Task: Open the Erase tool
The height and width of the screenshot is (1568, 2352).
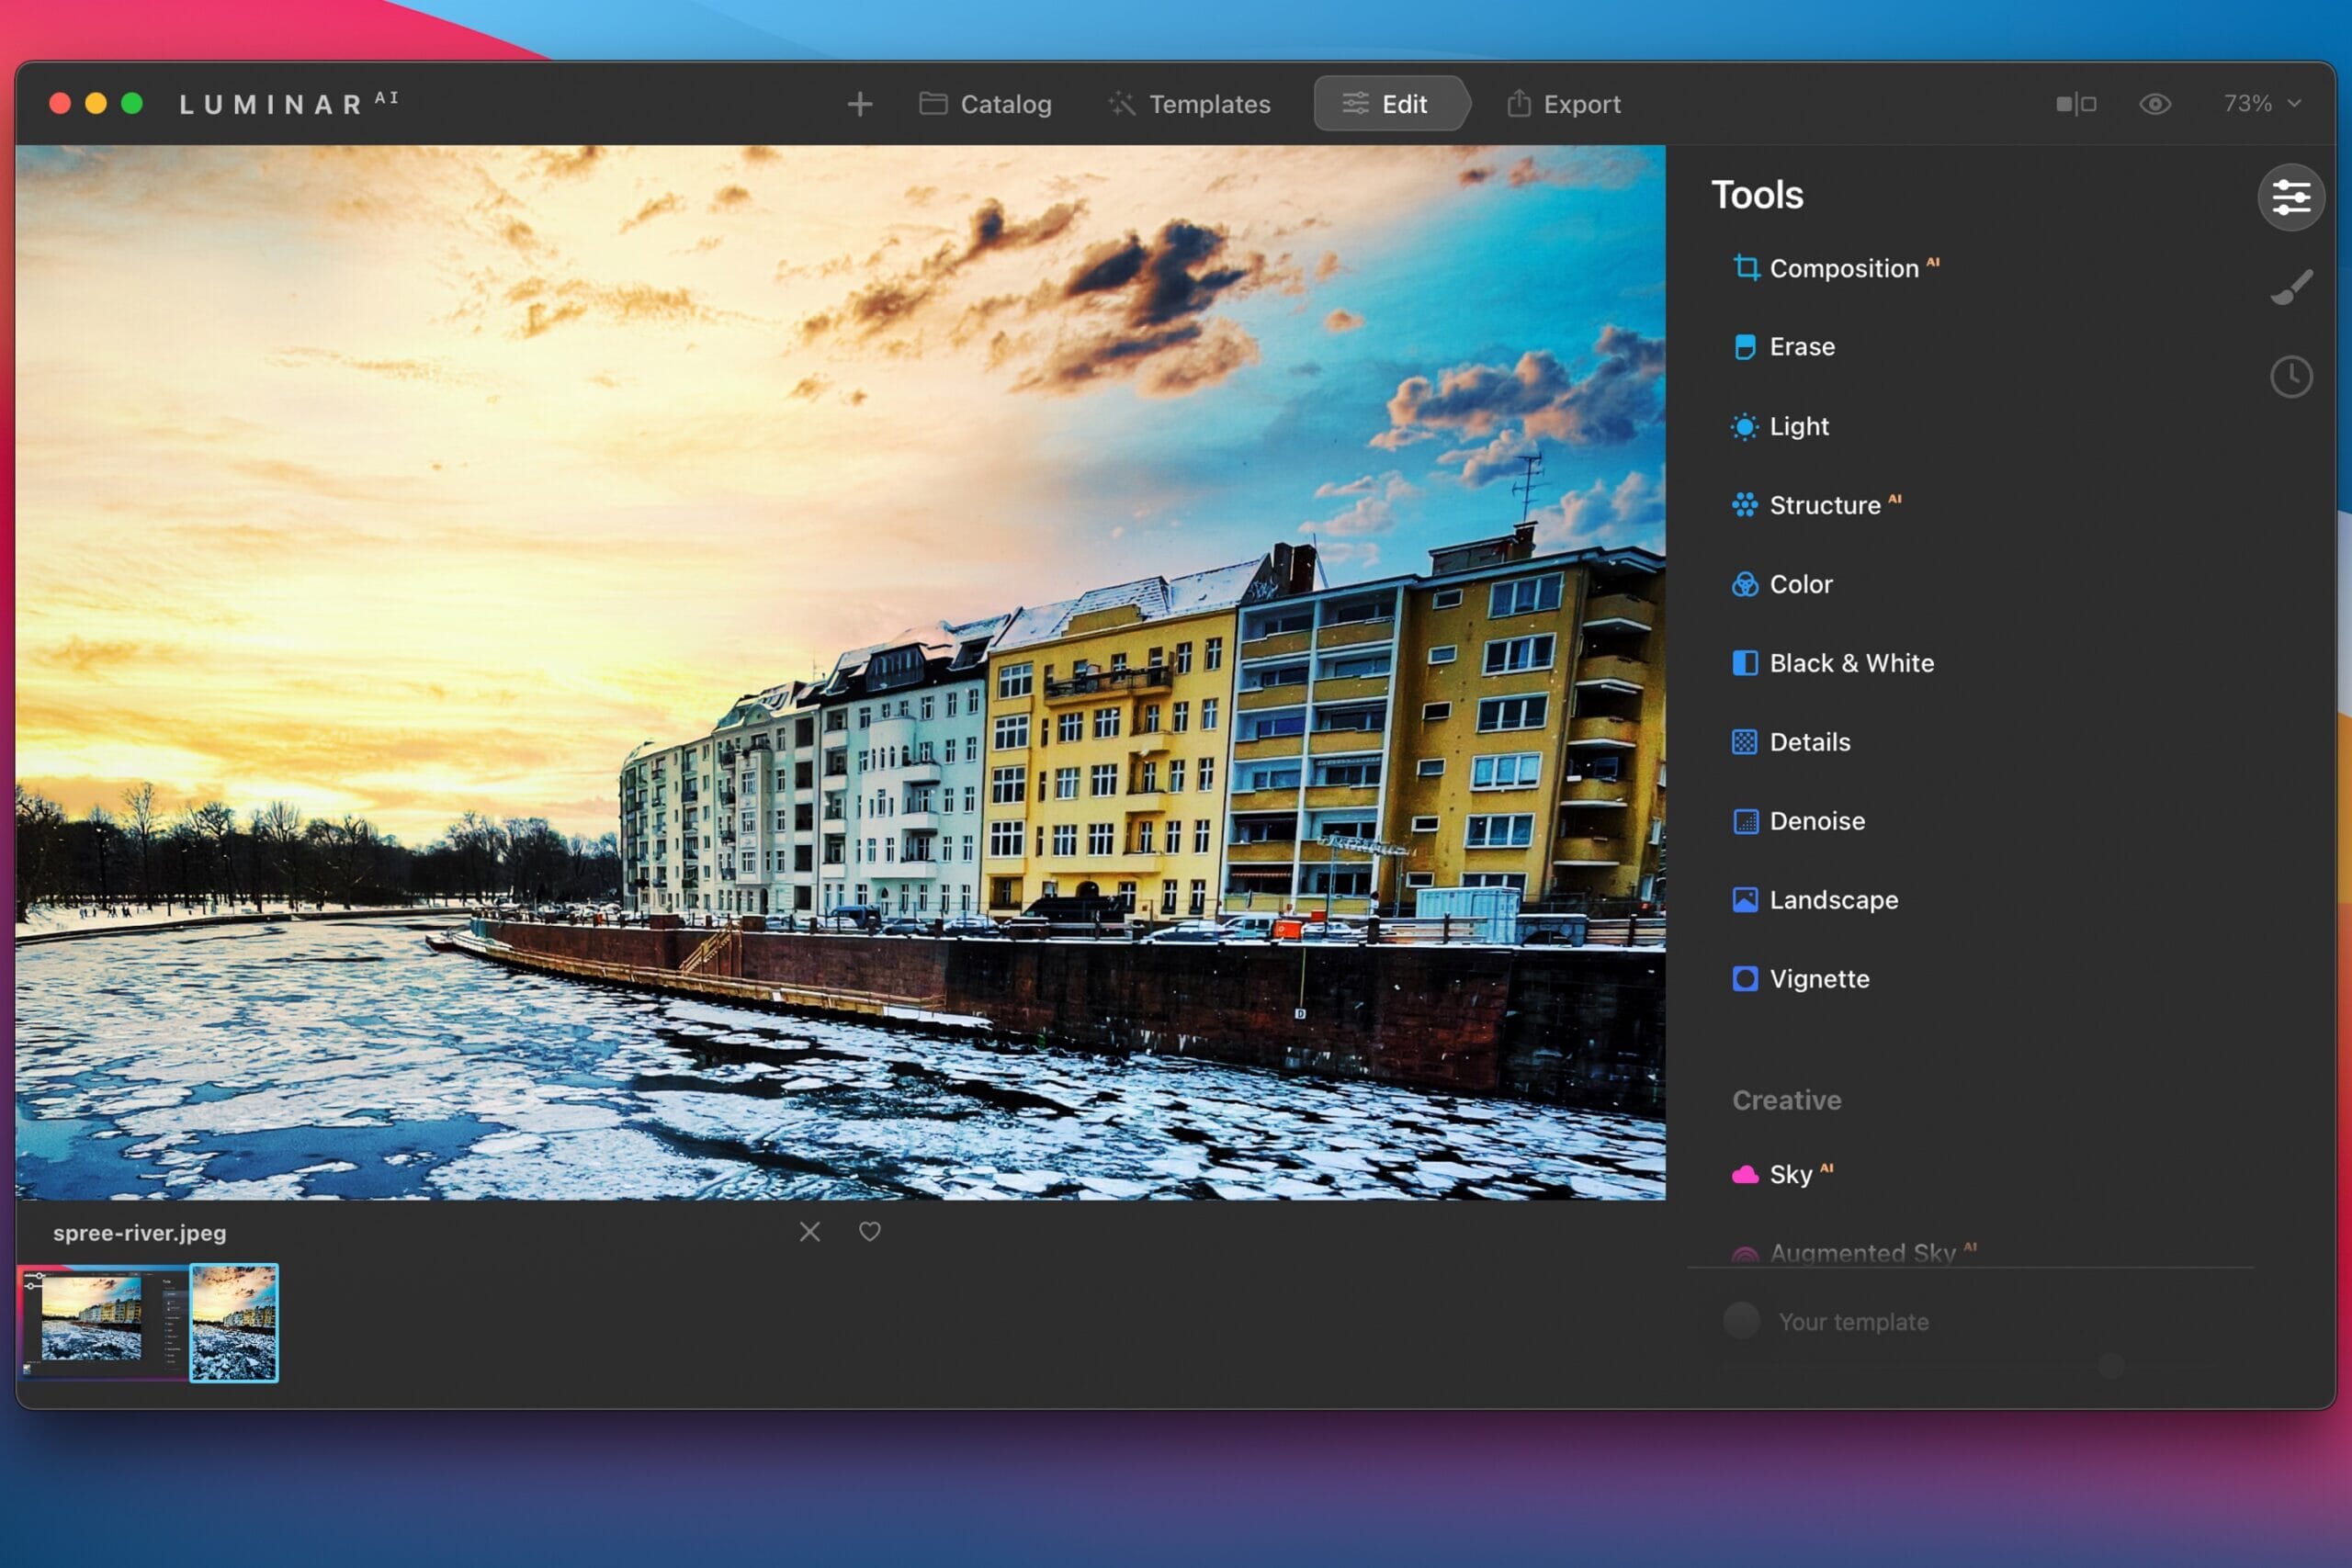Action: (1801, 346)
